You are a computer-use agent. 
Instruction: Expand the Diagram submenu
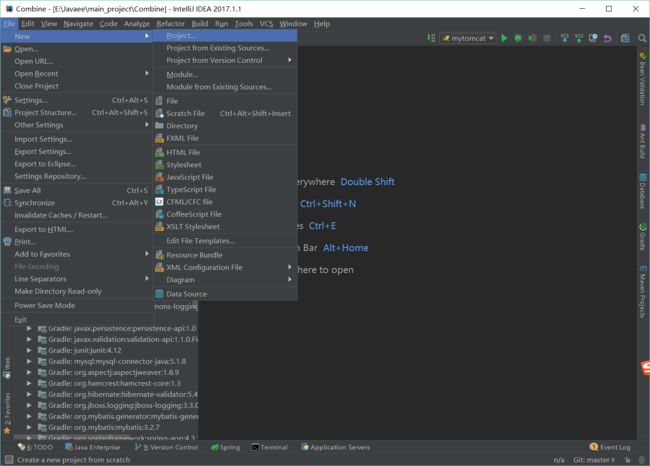225,280
